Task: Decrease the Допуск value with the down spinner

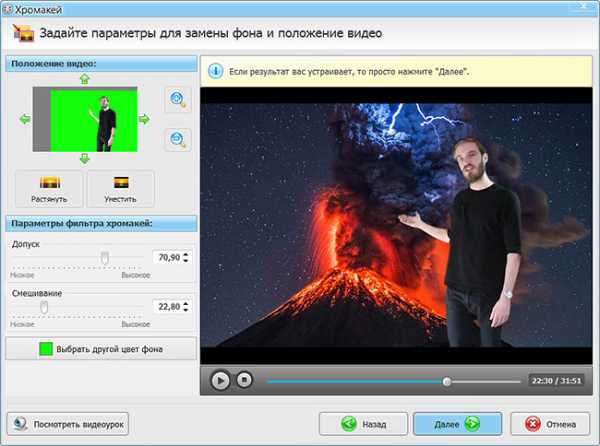Action: coord(186,260)
